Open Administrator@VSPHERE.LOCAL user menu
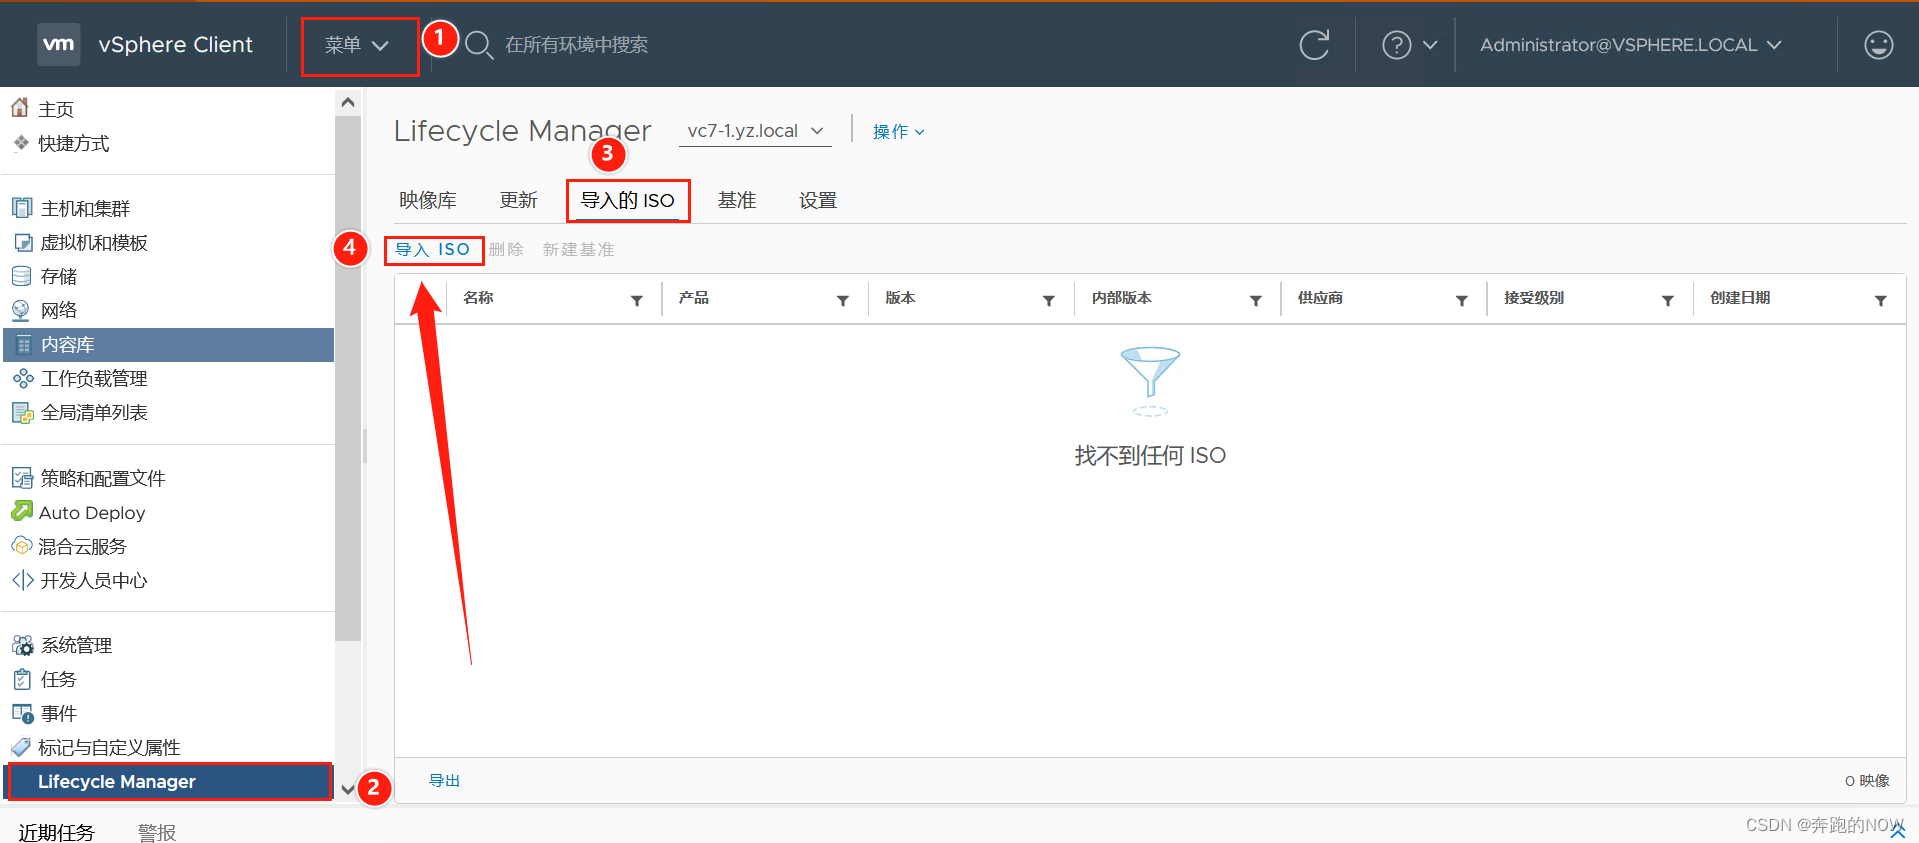1919x843 pixels. point(1631,45)
